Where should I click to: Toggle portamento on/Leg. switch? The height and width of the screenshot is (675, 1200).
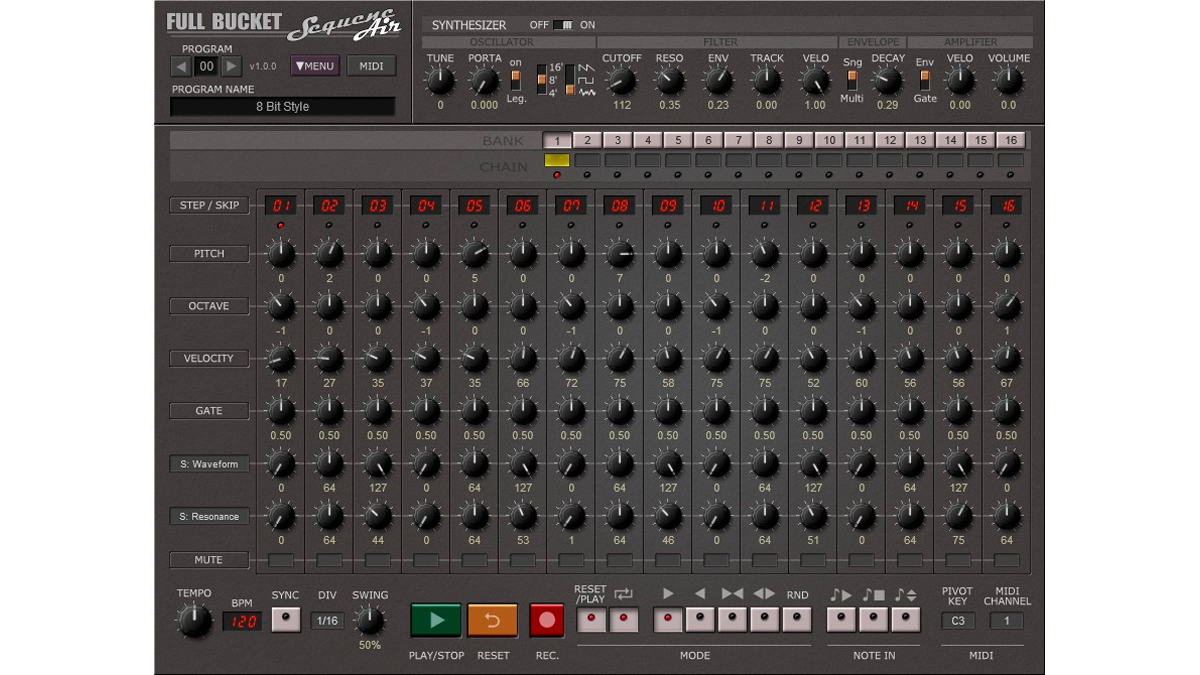point(516,80)
